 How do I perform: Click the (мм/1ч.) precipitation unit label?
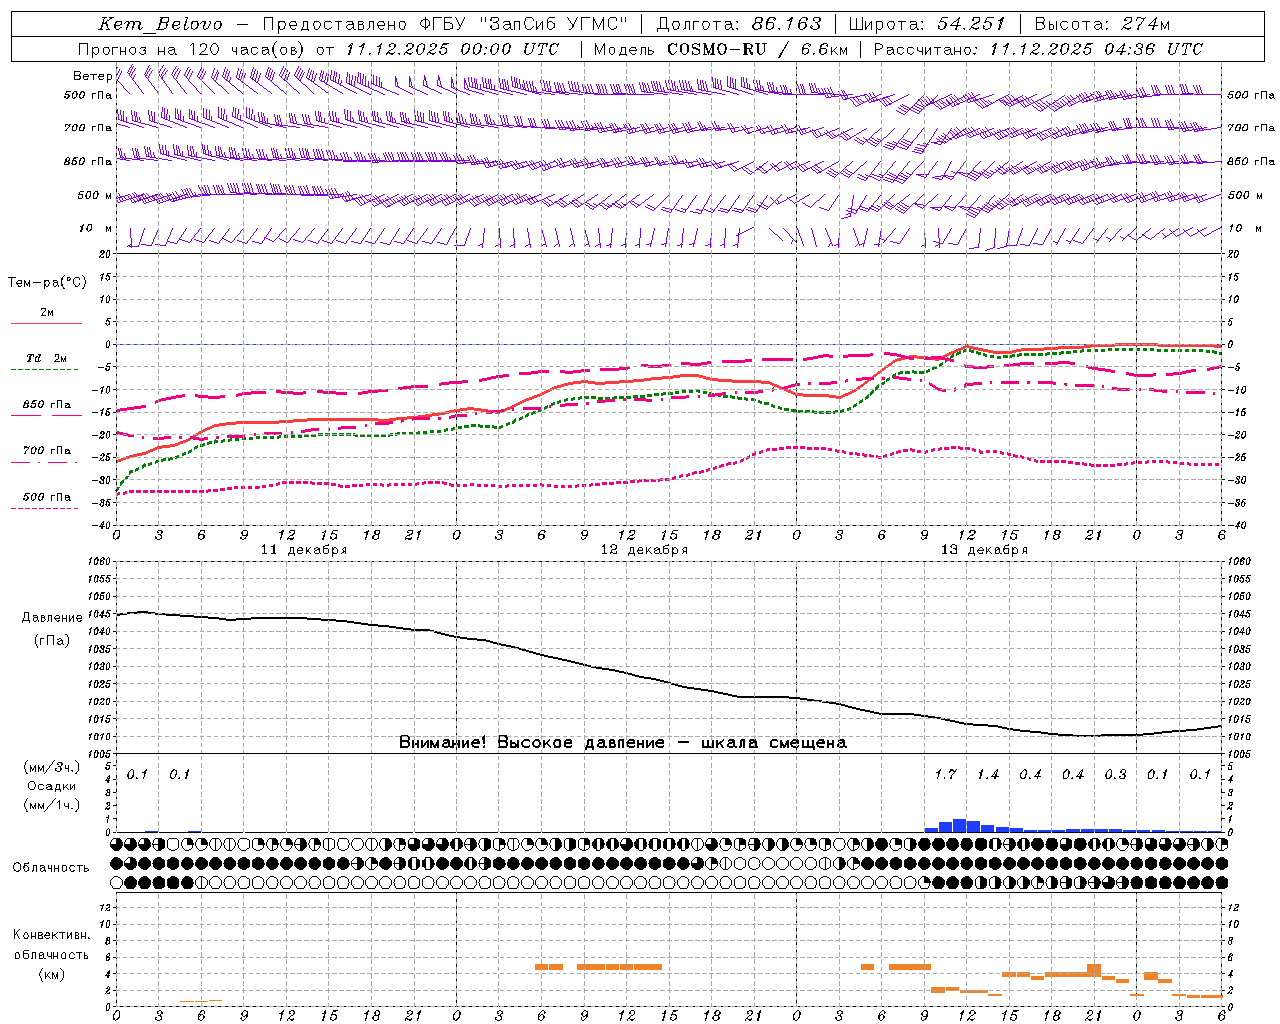pos(52,805)
